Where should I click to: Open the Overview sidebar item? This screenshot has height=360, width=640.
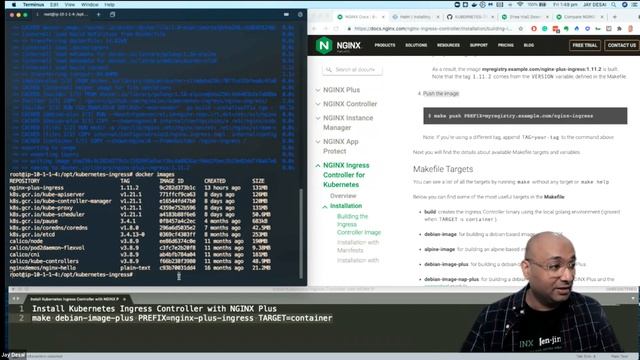343,196
